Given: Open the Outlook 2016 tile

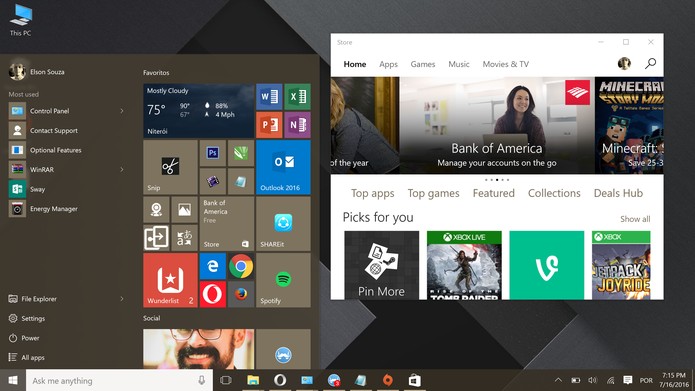Looking at the screenshot, I should click(x=283, y=167).
